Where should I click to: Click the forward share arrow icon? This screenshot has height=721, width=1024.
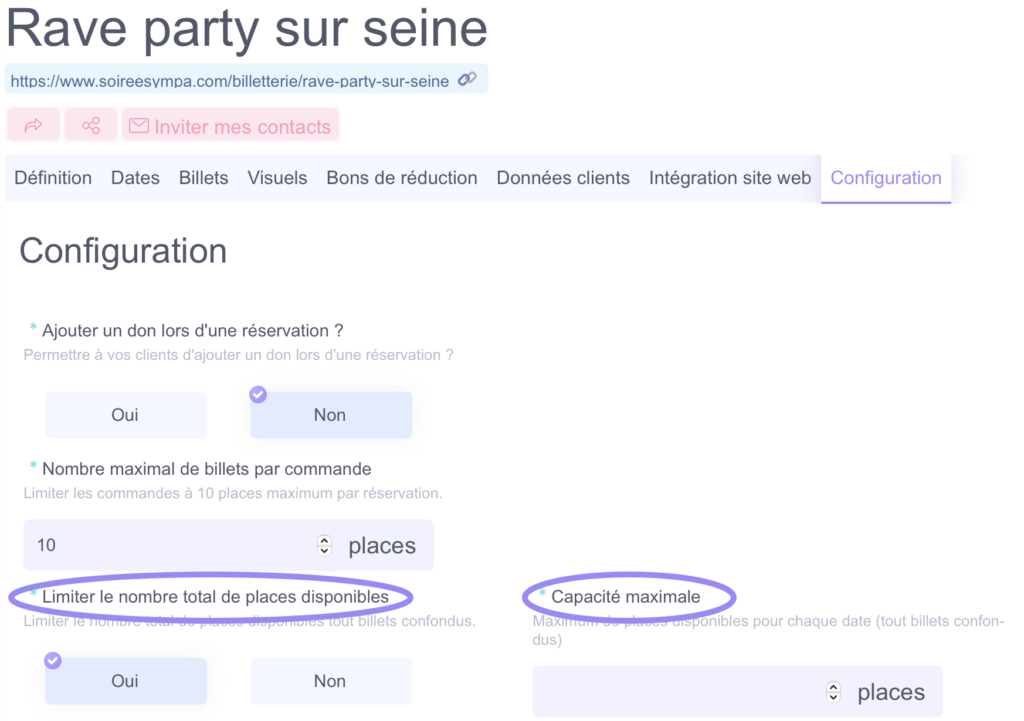(33, 126)
